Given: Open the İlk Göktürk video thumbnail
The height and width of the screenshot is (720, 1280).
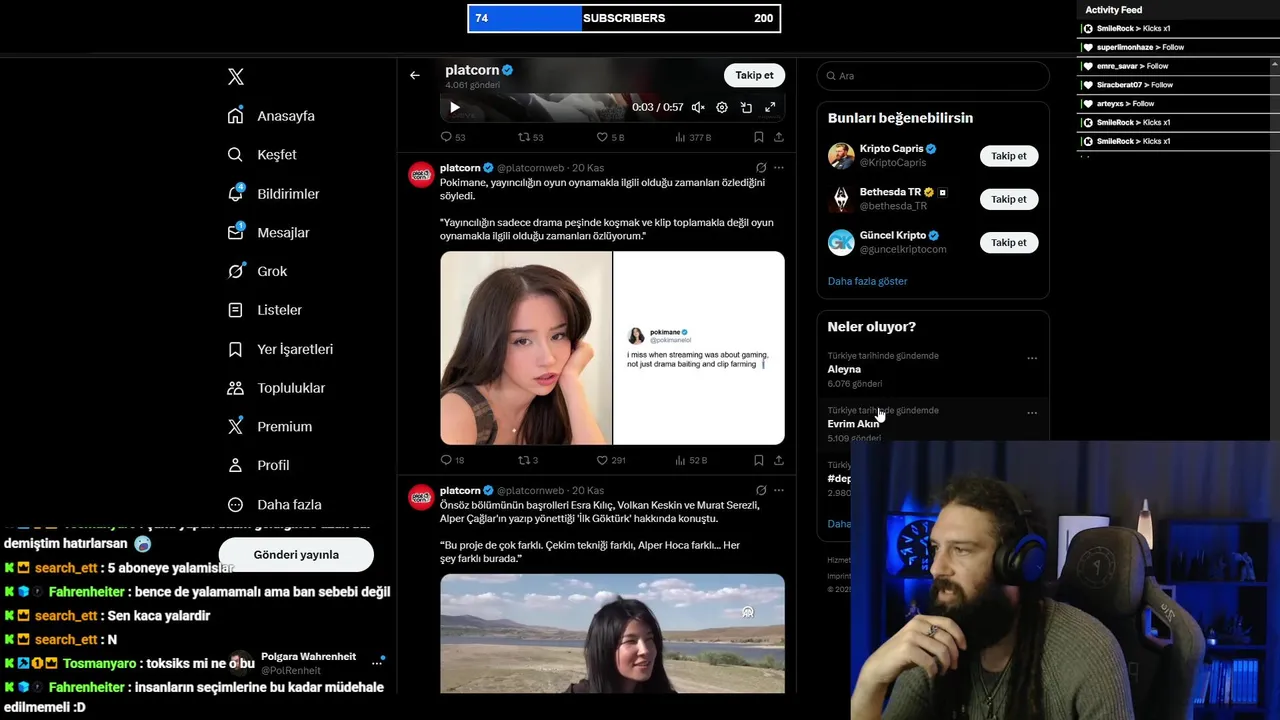Looking at the screenshot, I should [612, 633].
